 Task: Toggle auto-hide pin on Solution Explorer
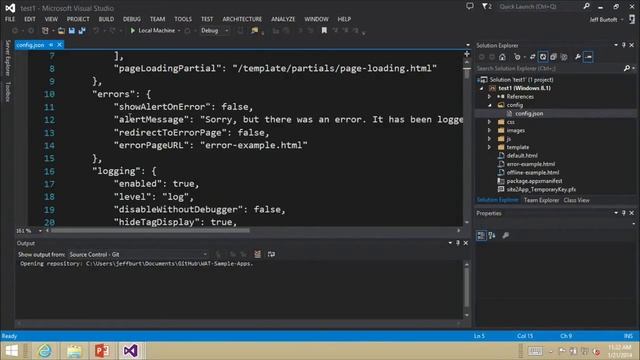pos(624,45)
